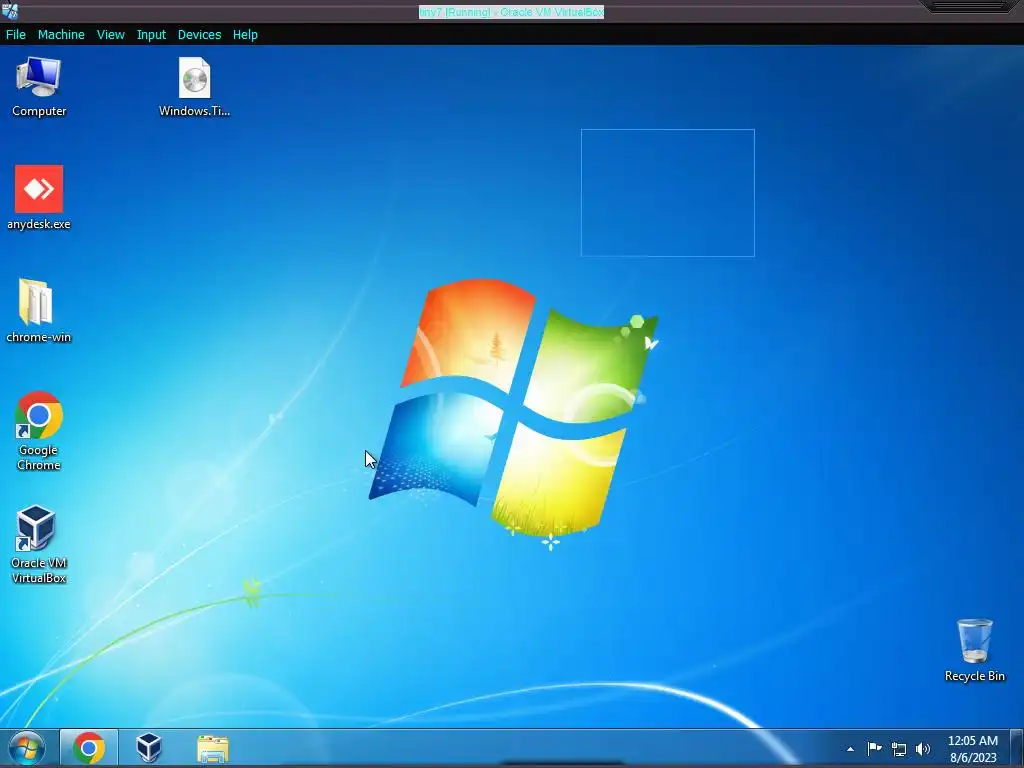Select the Windows.Ti... disc image file
Screen dimensions: 1024x768
(194, 87)
